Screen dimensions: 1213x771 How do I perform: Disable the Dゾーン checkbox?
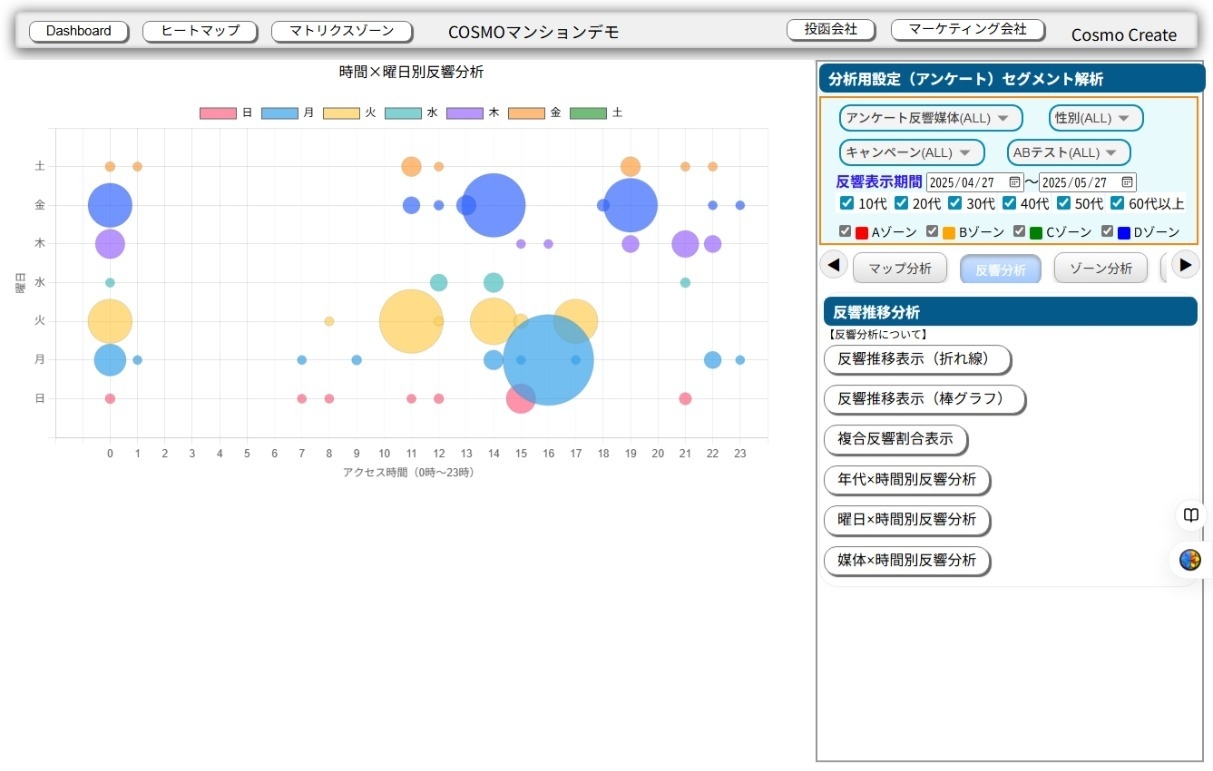coord(1107,232)
